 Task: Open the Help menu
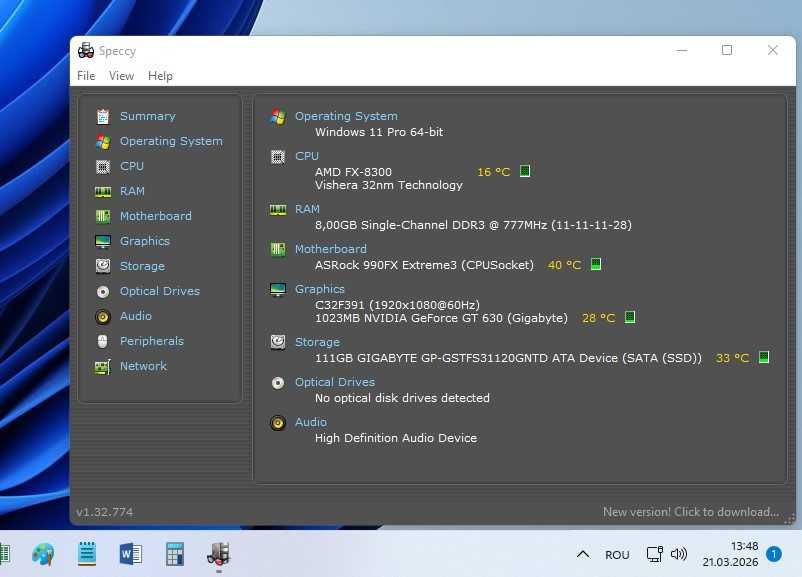pos(160,76)
